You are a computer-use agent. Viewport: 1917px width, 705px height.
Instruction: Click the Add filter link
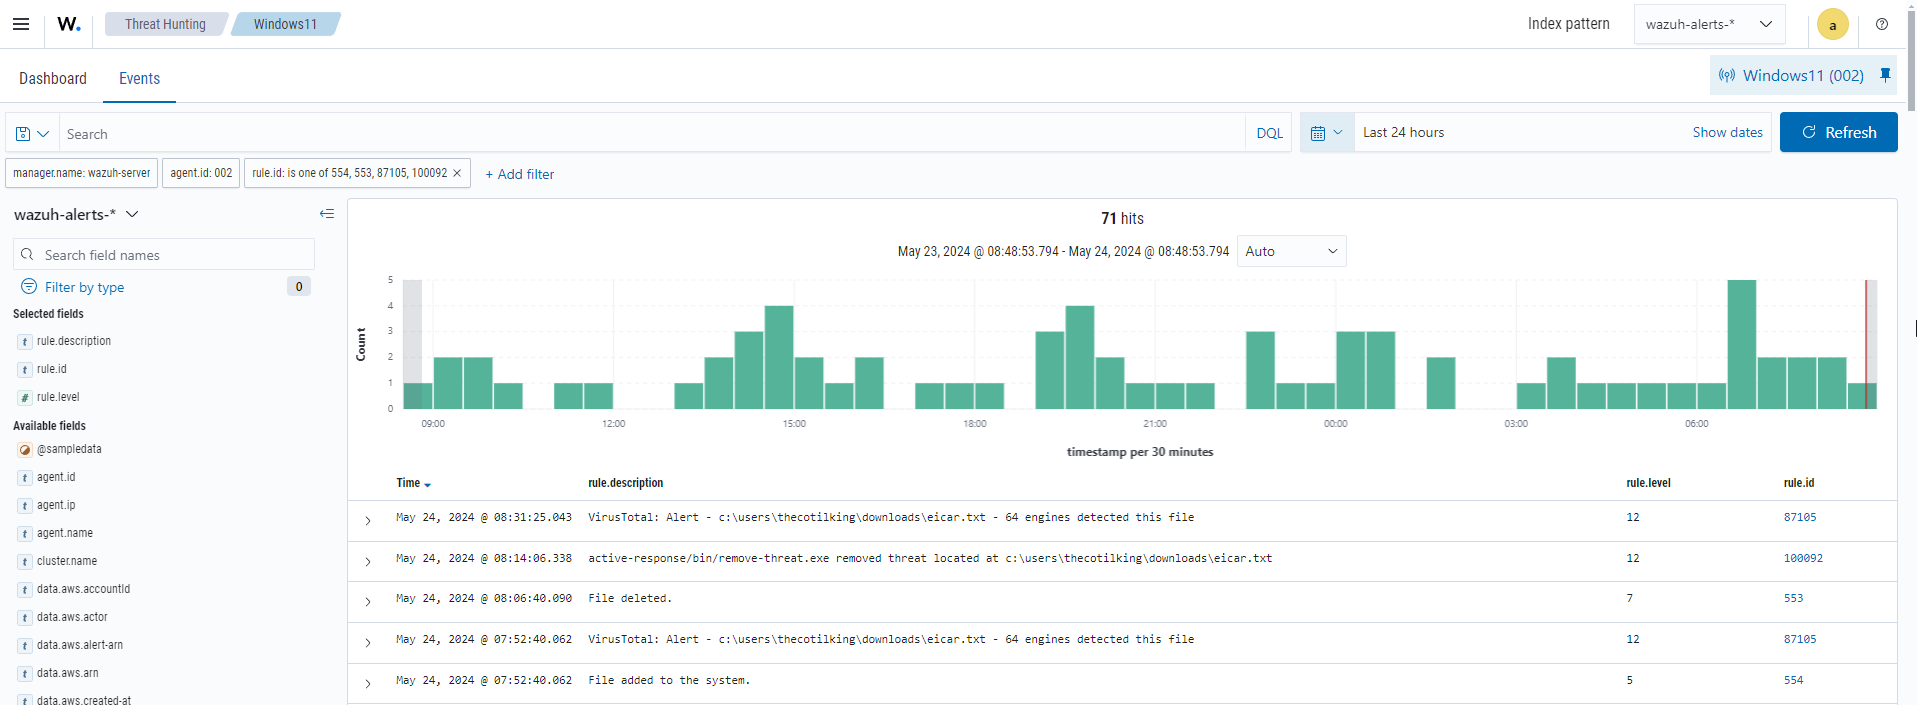(x=519, y=174)
